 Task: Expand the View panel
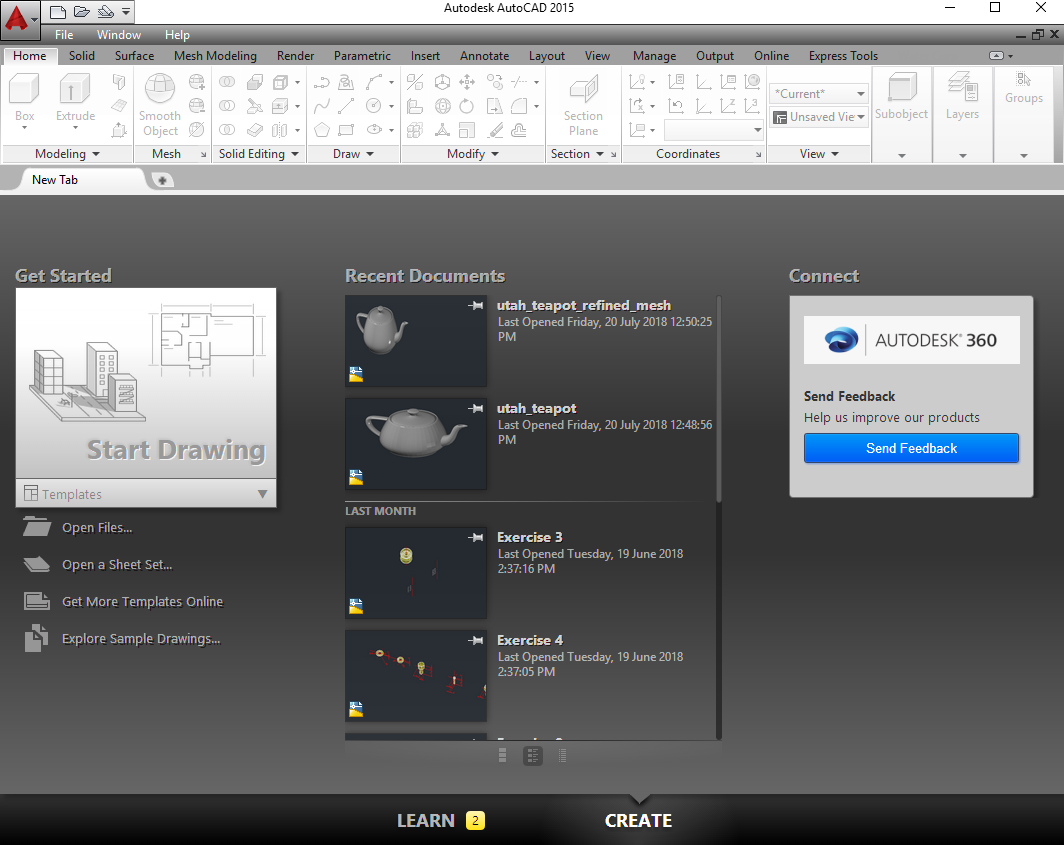click(819, 154)
